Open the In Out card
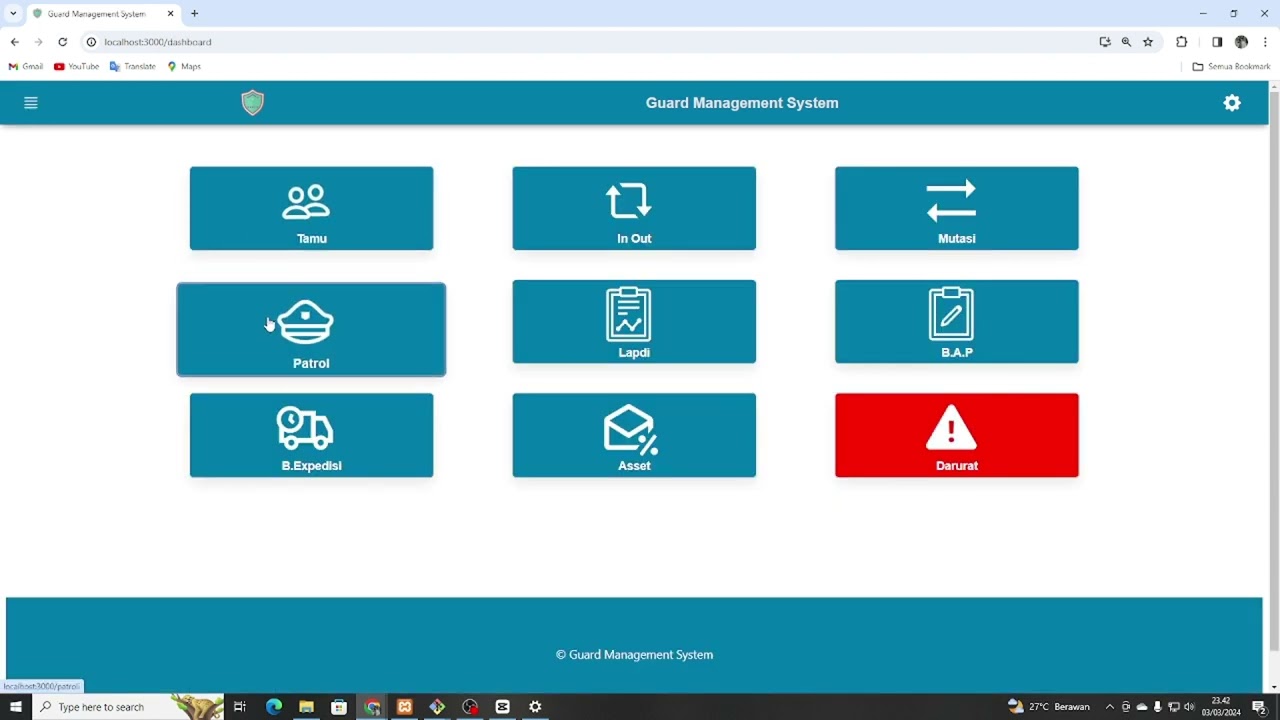Viewport: 1280px width, 720px height. (x=634, y=208)
